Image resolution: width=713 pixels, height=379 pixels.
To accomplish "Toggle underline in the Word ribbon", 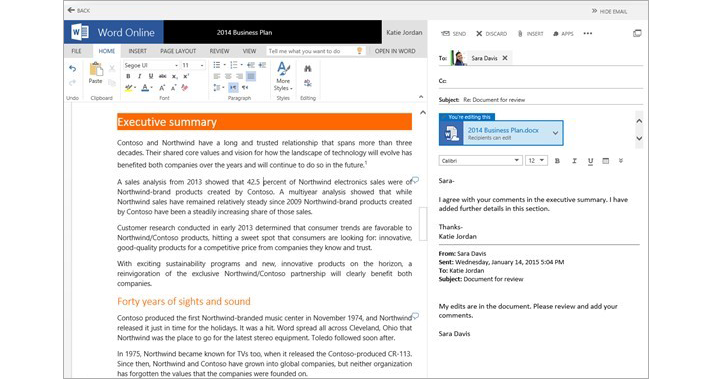I will [x=151, y=76].
